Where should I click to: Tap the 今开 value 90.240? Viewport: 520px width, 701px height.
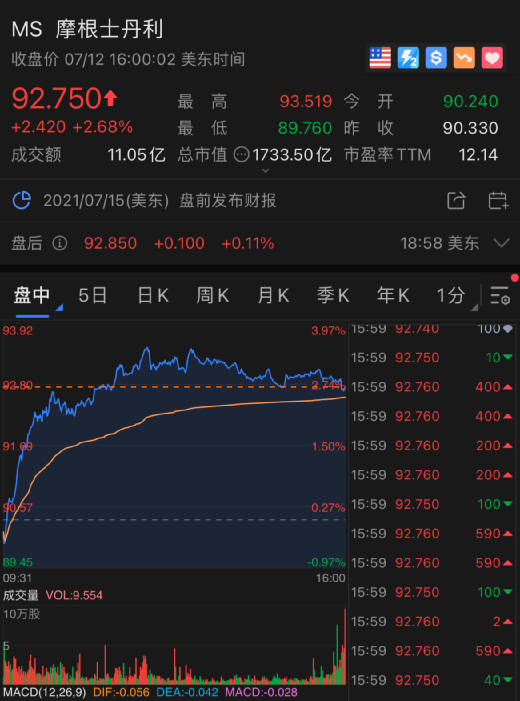pyautogui.click(x=471, y=101)
